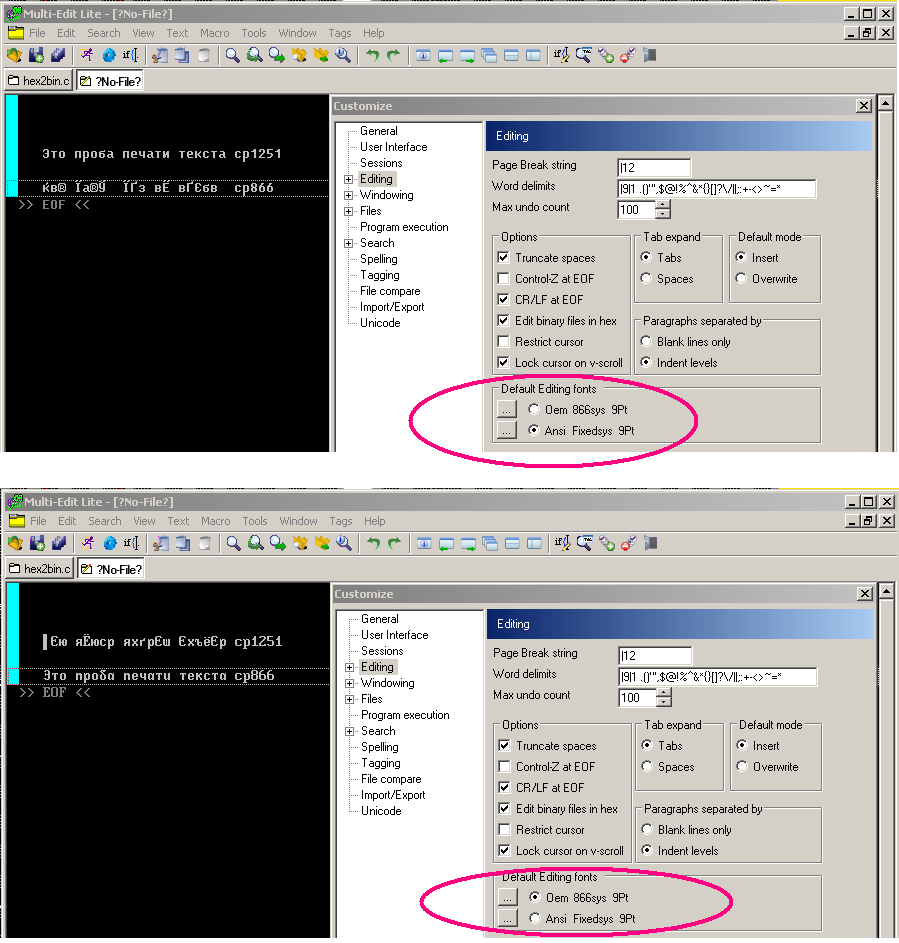Select Ansi Fixedsys 9Pt font in lower dialog
This screenshot has width=899, height=943.
pos(535,918)
